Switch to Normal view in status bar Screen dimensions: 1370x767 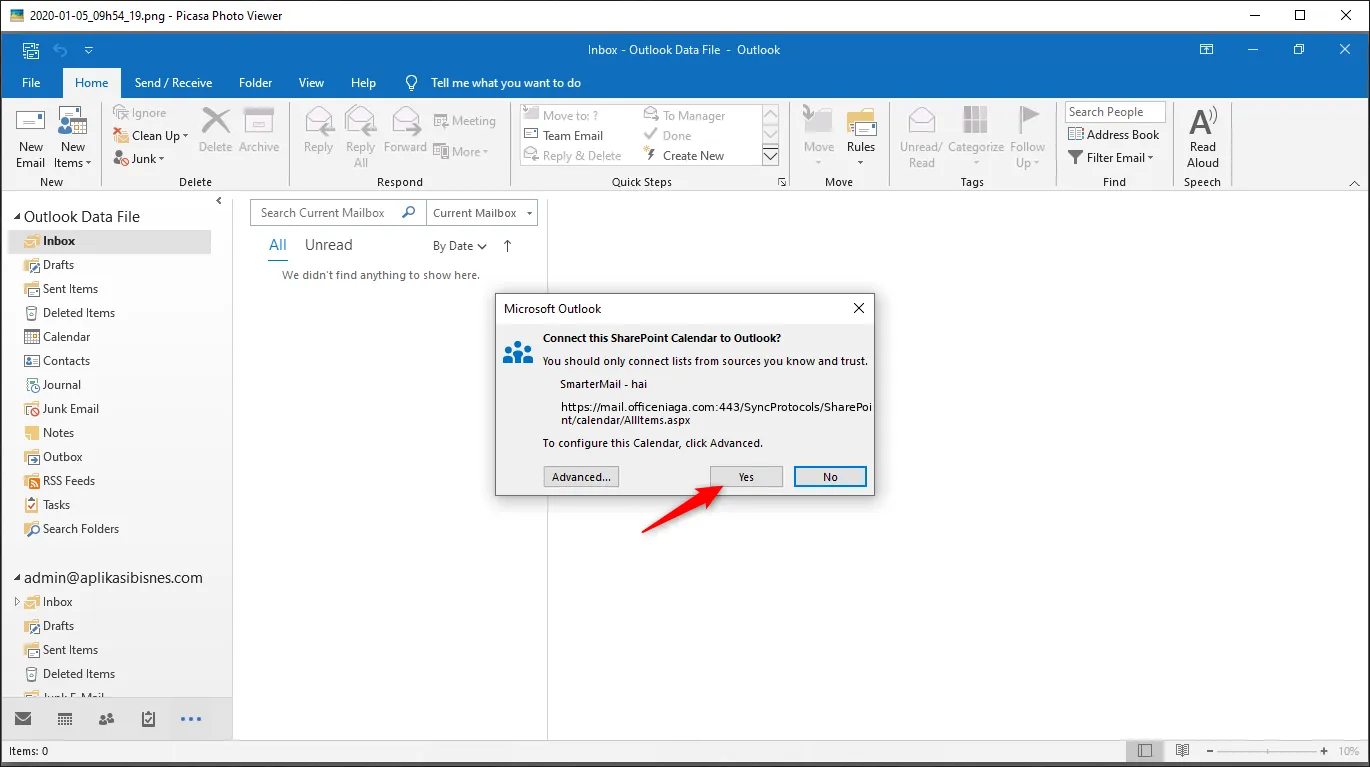[1145, 751]
